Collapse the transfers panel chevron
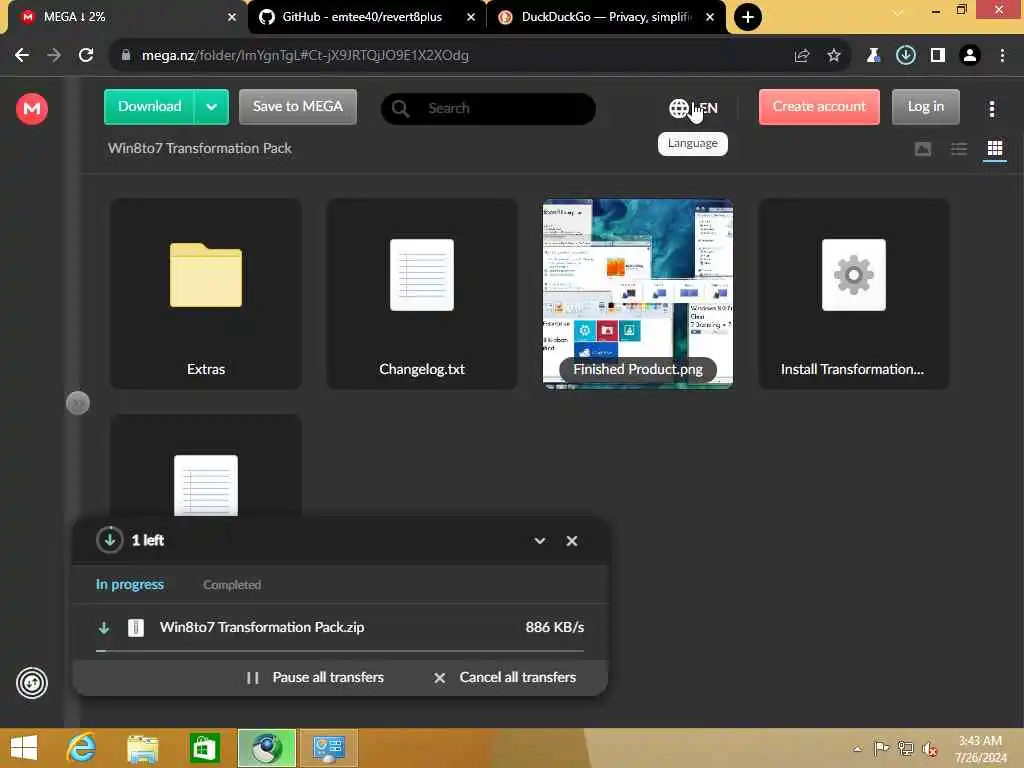 tap(539, 541)
